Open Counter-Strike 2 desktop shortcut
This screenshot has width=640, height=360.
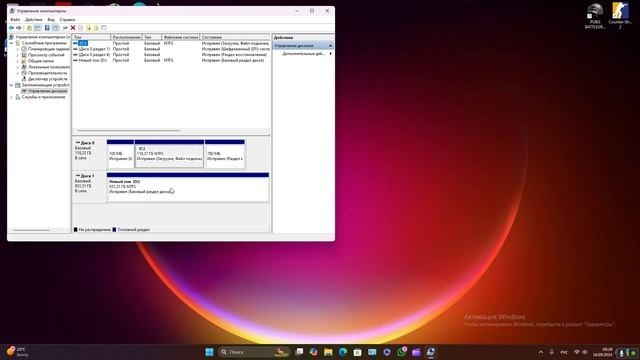click(620, 16)
